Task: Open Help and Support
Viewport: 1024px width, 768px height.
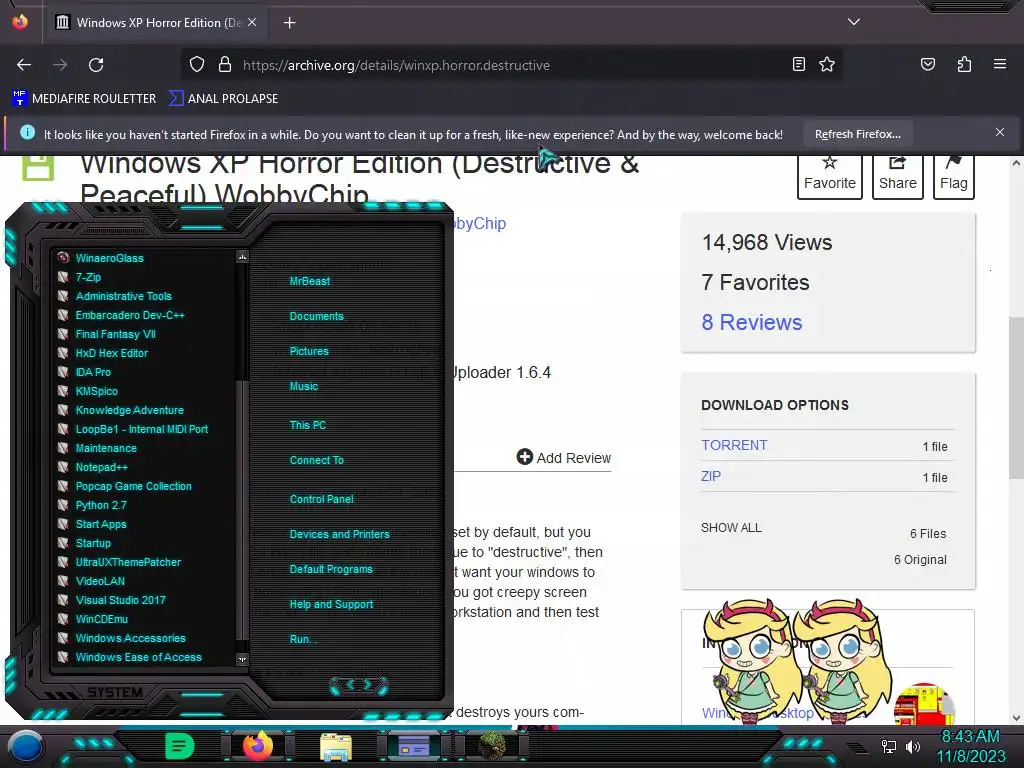Action: tap(331, 604)
